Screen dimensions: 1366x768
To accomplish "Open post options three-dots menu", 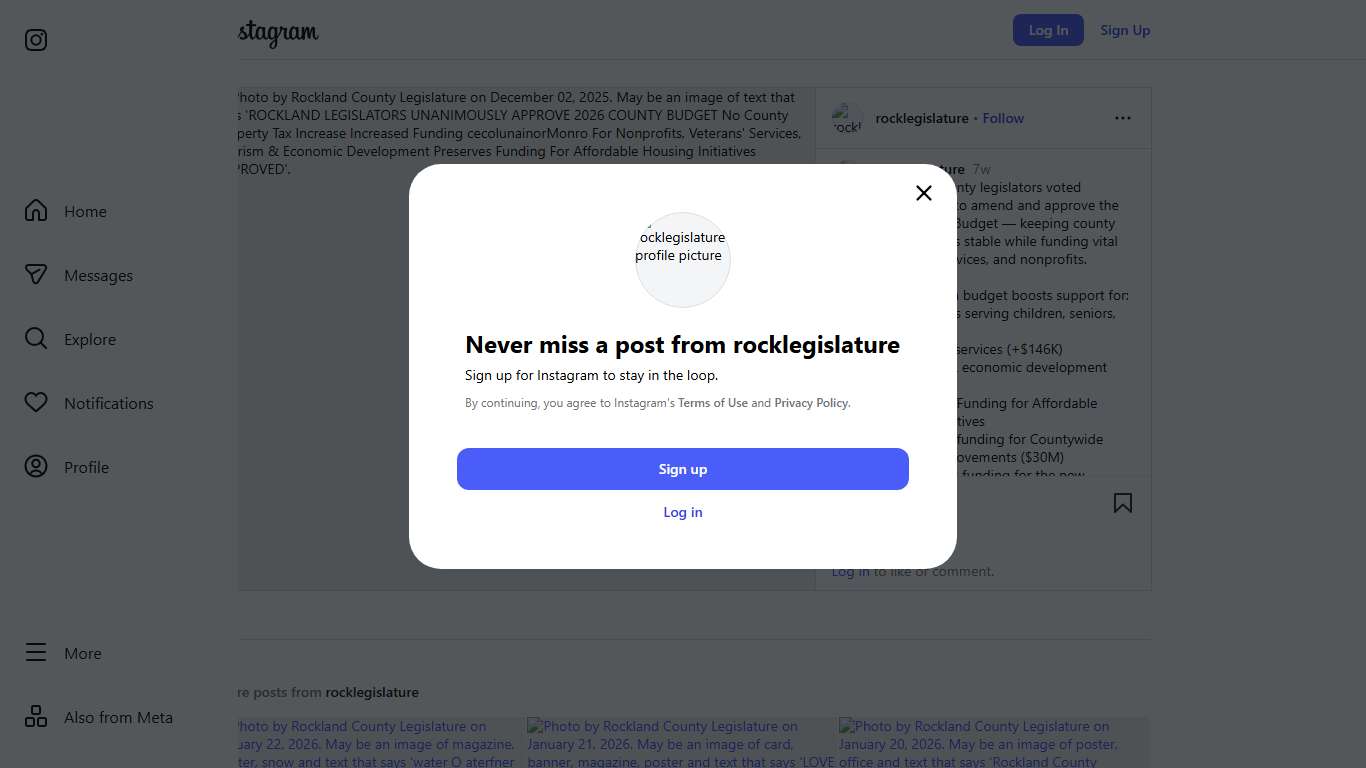I will (x=1123, y=118).
